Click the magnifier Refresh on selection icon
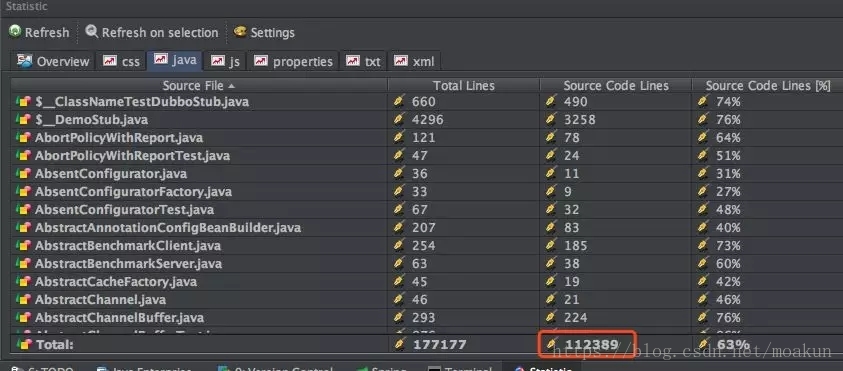The image size is (843, 371). 92,32
